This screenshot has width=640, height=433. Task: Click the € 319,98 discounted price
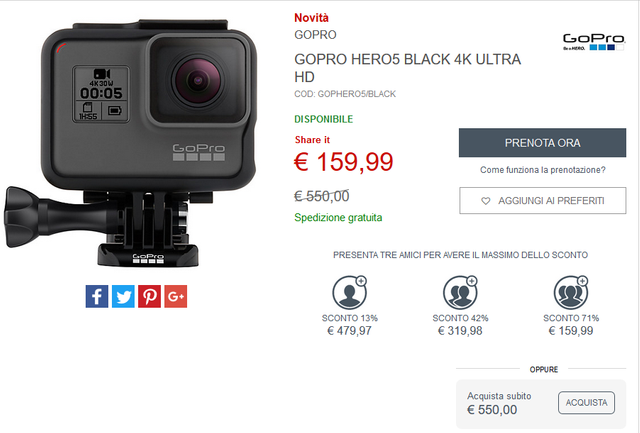pyautogui.click(x=460, y=331)
